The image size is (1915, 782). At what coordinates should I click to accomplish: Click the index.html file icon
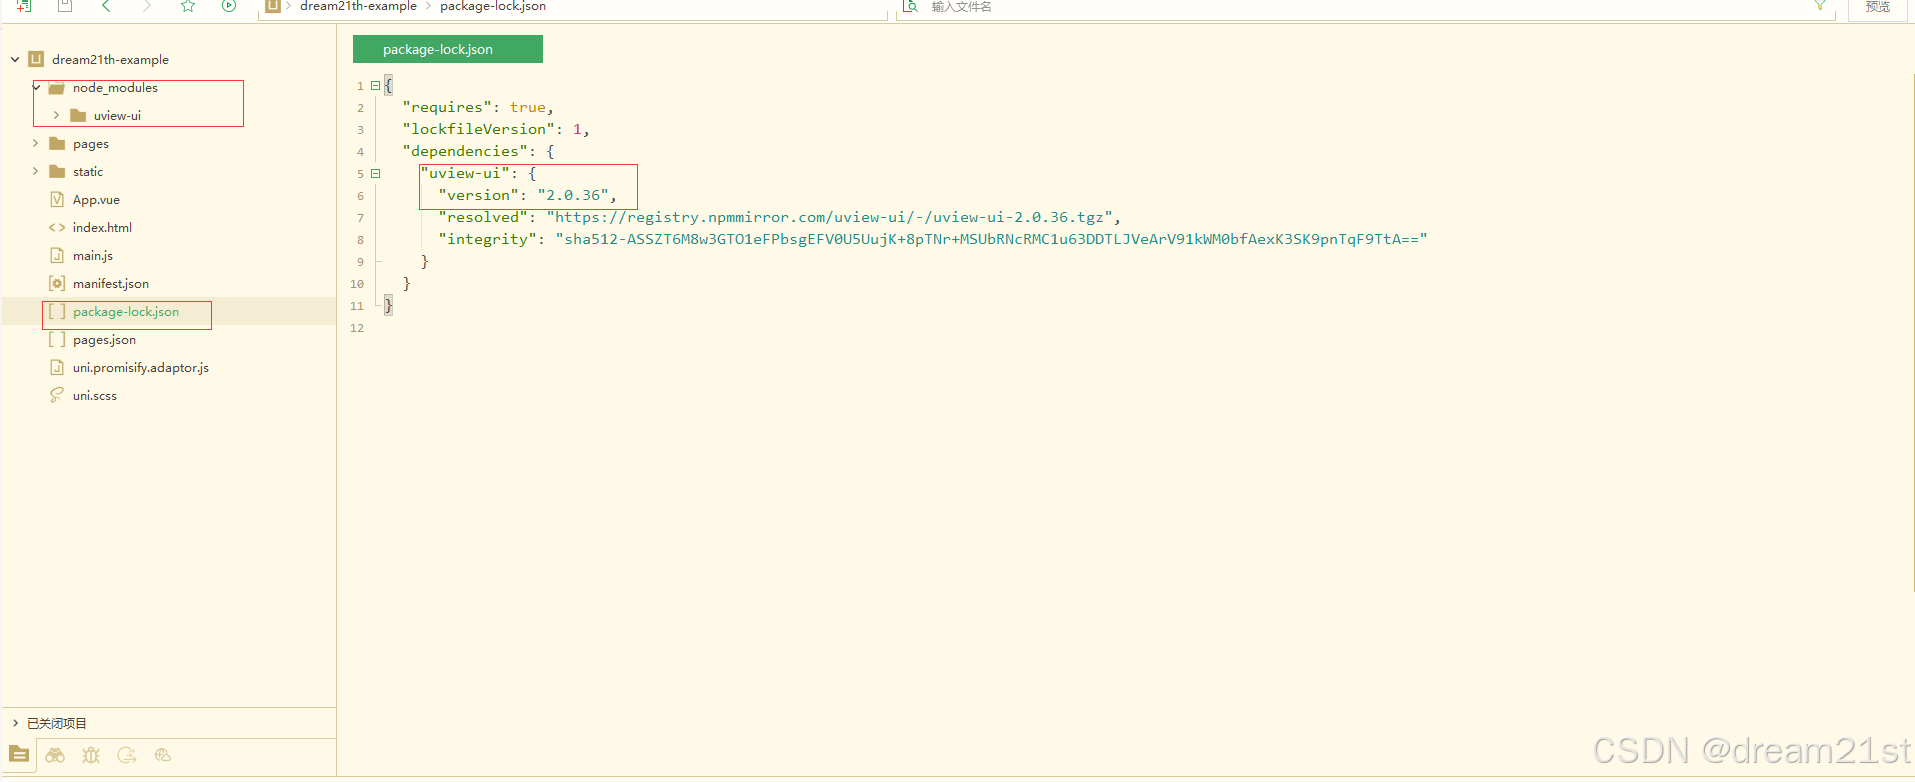(x=57, y=227)
